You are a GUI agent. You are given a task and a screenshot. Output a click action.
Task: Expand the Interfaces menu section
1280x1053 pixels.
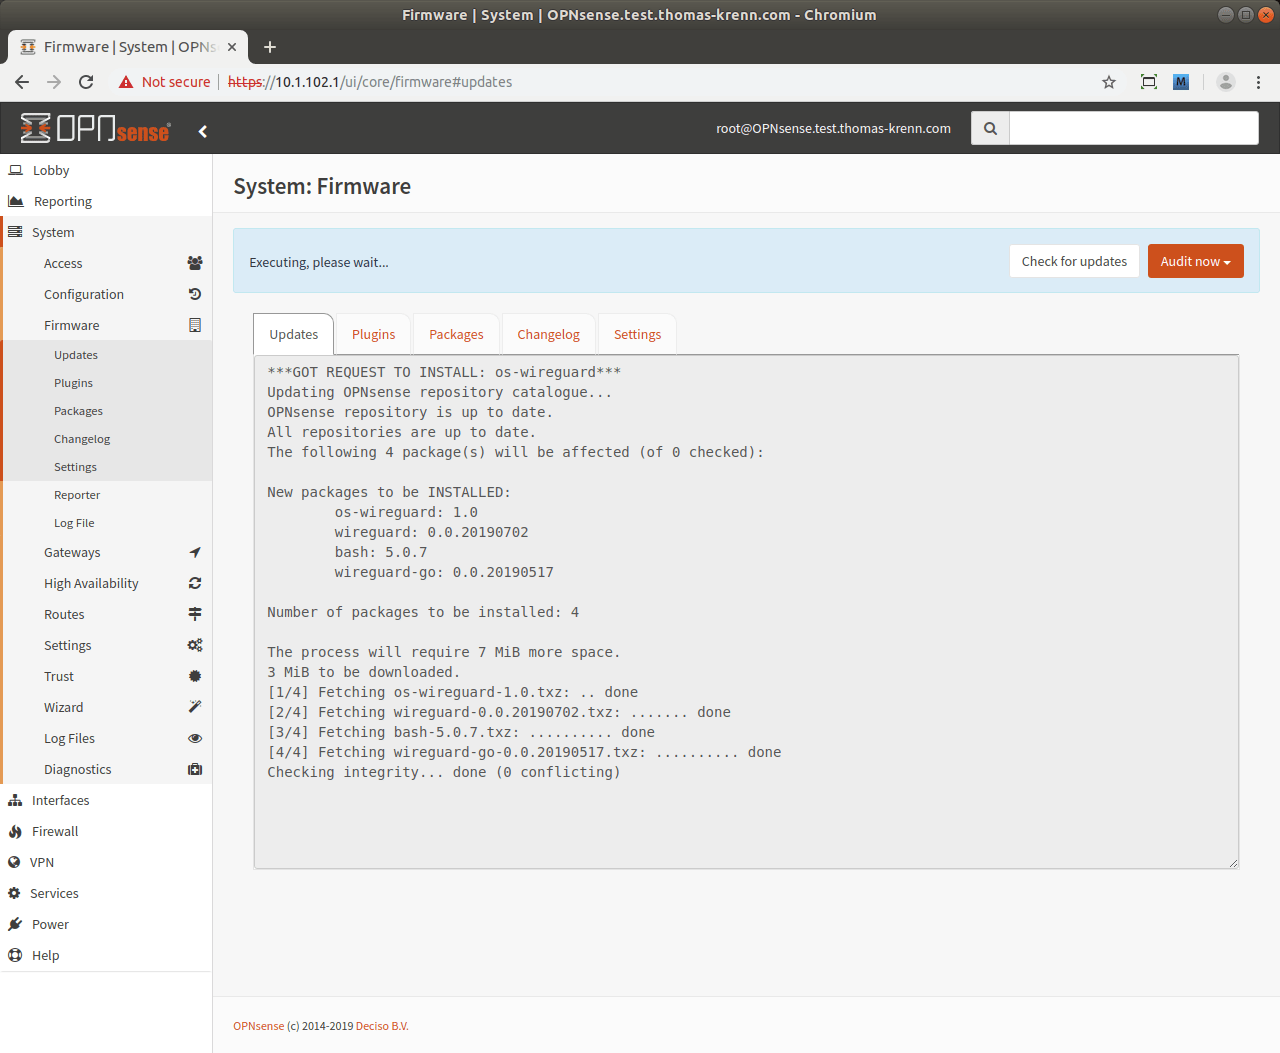60,800
